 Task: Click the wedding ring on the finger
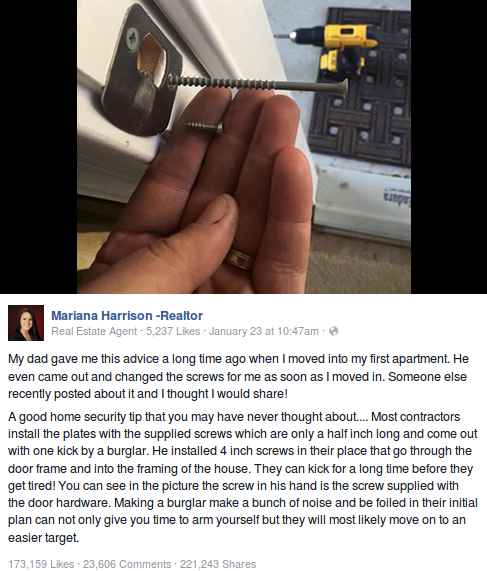pos(240,258)
